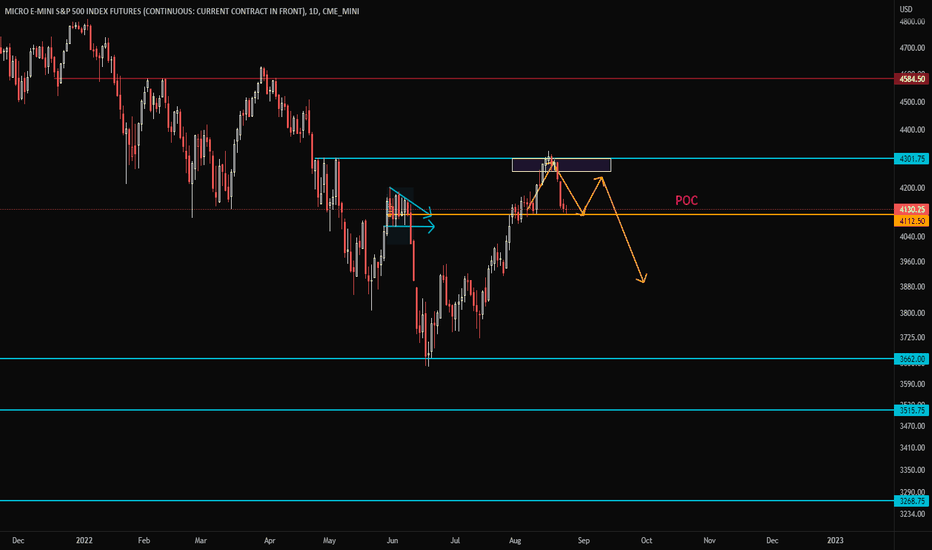The height and width of the screenshot is (550, 932).
Task: Click the Feb label on time axis
Action: click(x=144, y=540)
